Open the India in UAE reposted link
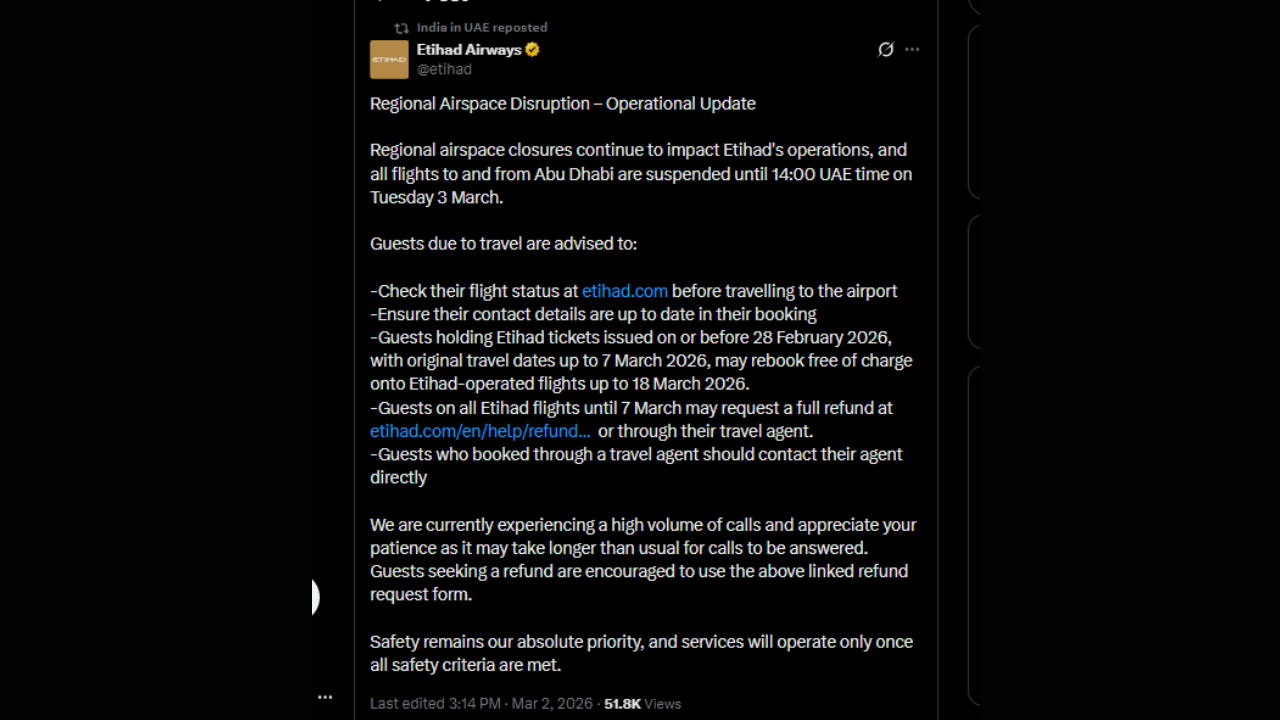Image resolution: width=1280 pixels, height=720 pixels. coord(482,28)
